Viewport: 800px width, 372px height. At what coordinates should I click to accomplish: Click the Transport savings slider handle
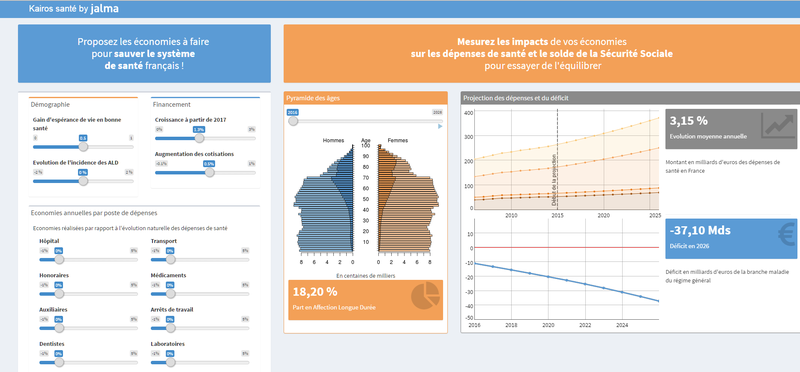point(170,259)
